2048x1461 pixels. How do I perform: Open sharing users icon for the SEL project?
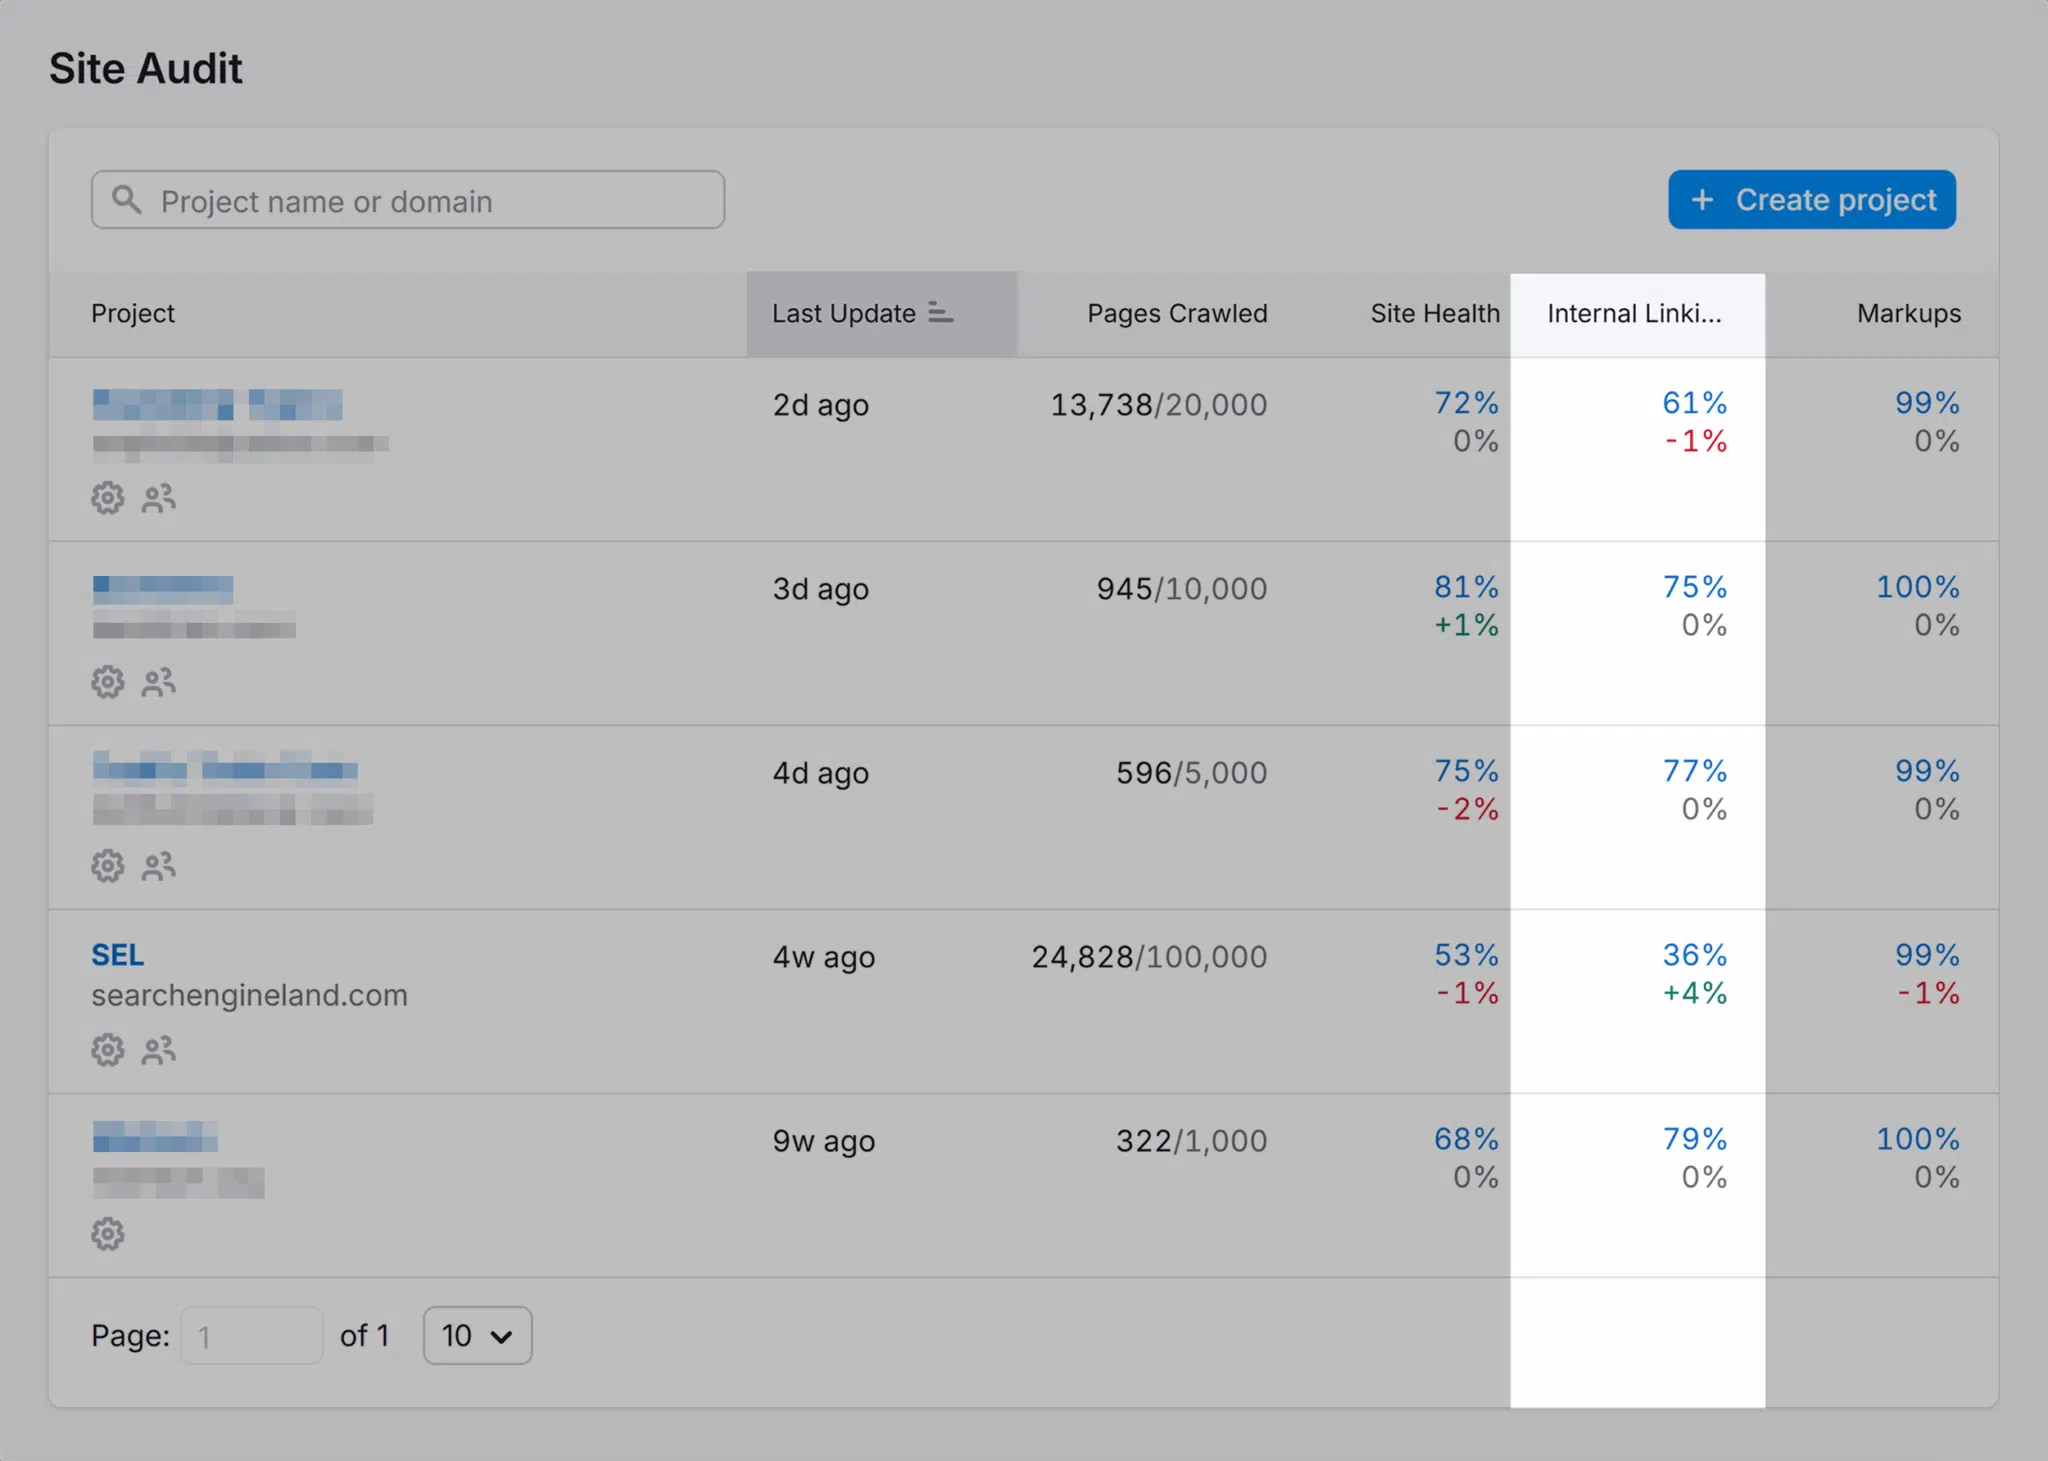click(159, 1050)
